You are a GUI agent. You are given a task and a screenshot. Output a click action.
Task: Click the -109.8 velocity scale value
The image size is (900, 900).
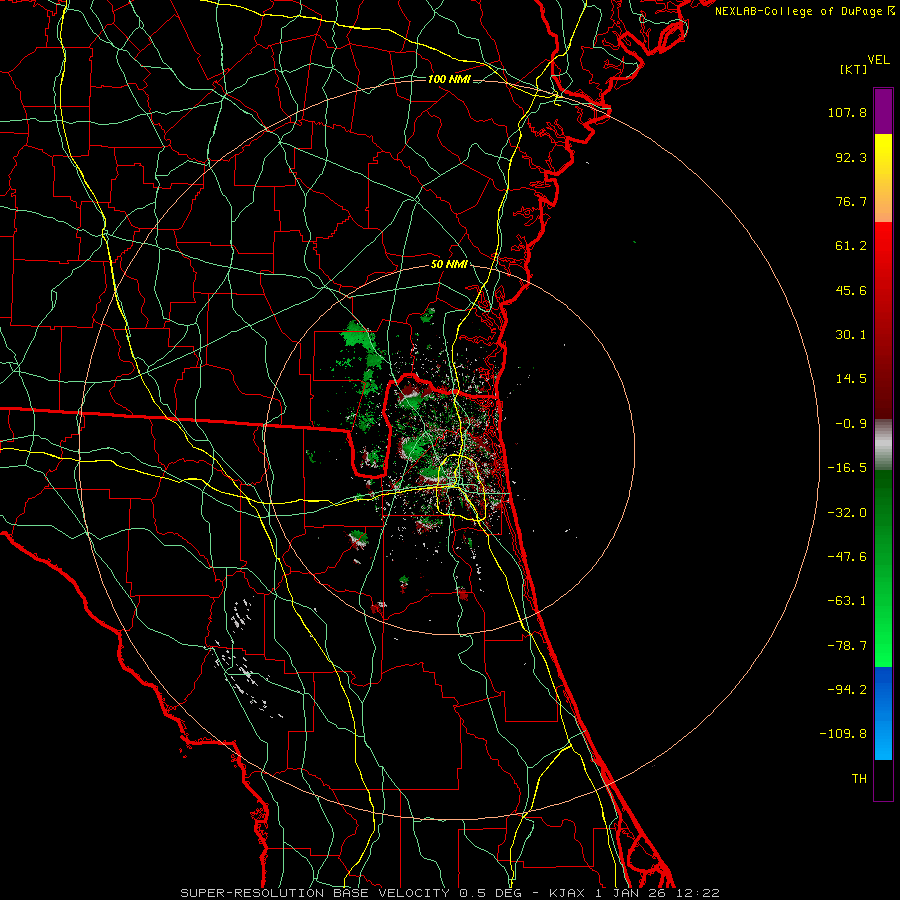(x=843, y=734)
